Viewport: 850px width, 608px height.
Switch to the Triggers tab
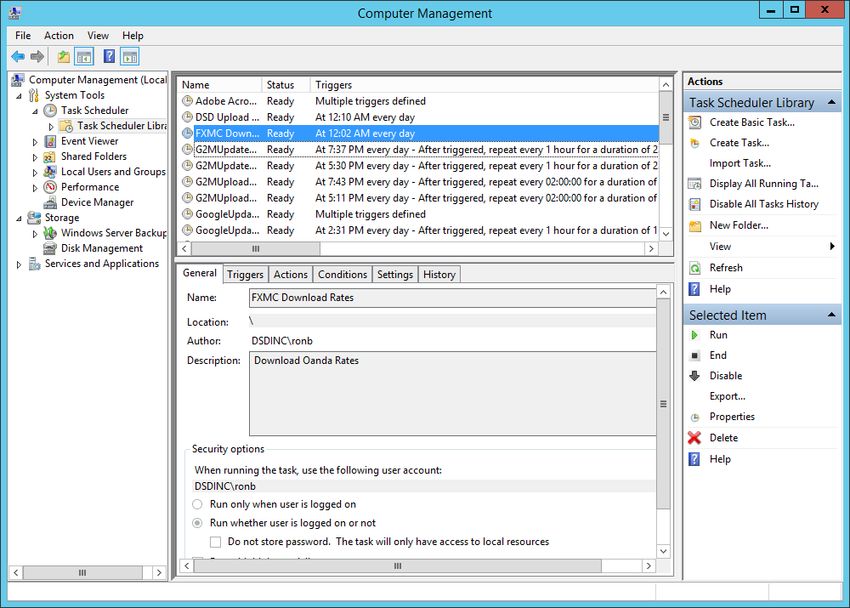(245, 274)
